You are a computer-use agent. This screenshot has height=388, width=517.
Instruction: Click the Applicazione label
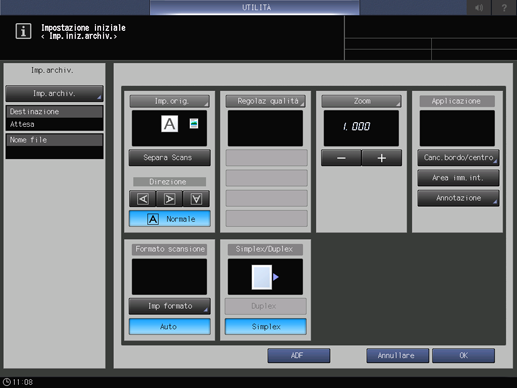457,101
